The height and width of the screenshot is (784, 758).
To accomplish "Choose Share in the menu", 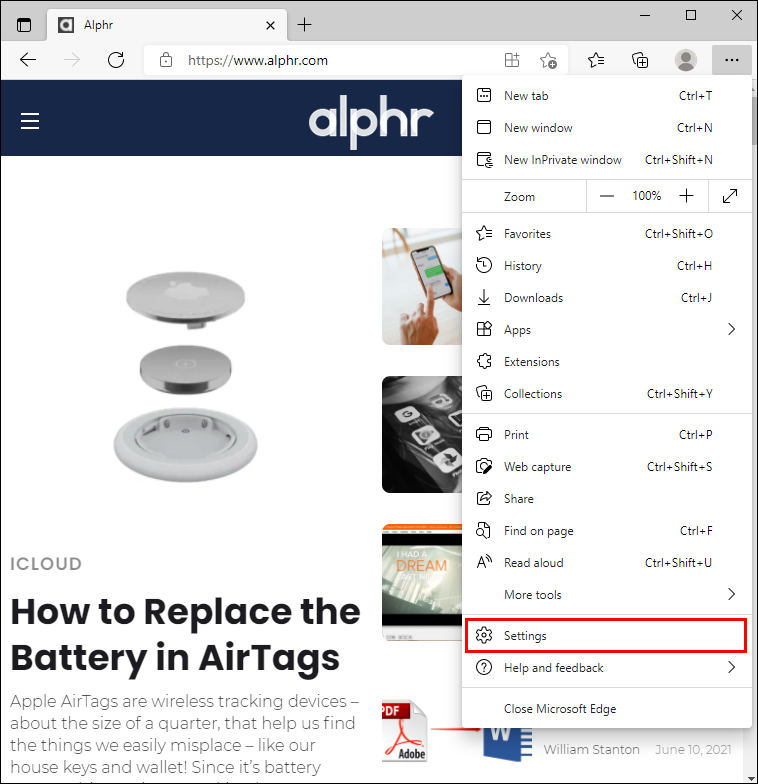I will (x=606, y=498).
